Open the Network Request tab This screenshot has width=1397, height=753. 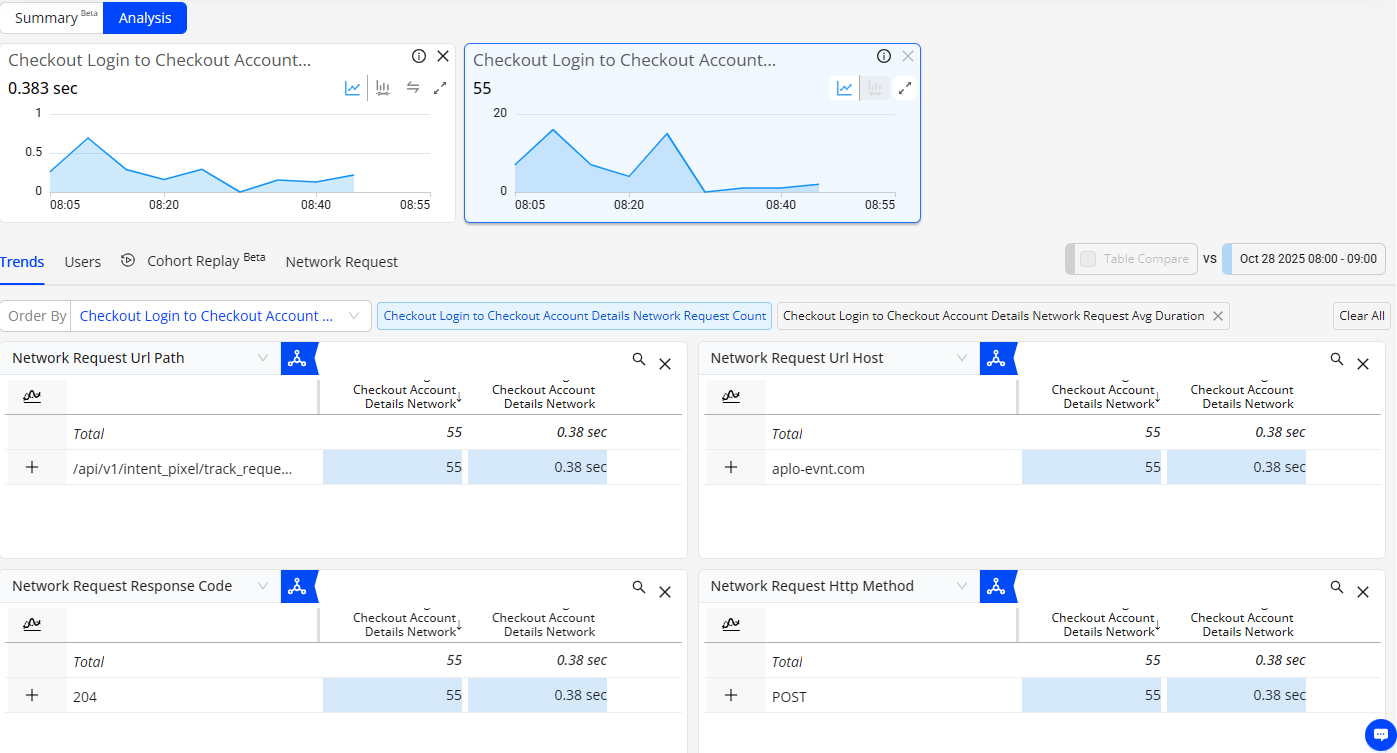pyautogui.click(x=341, y=262)
